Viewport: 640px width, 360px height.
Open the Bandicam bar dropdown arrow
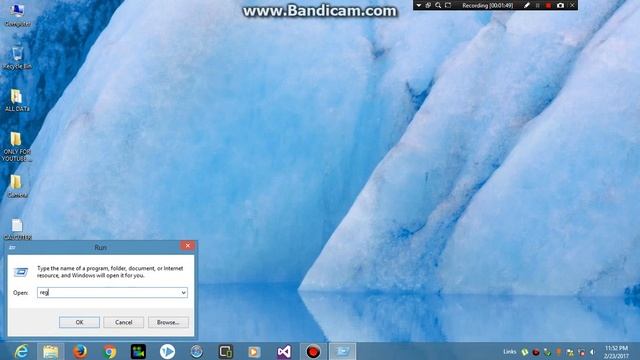click(x=419, y=5)
